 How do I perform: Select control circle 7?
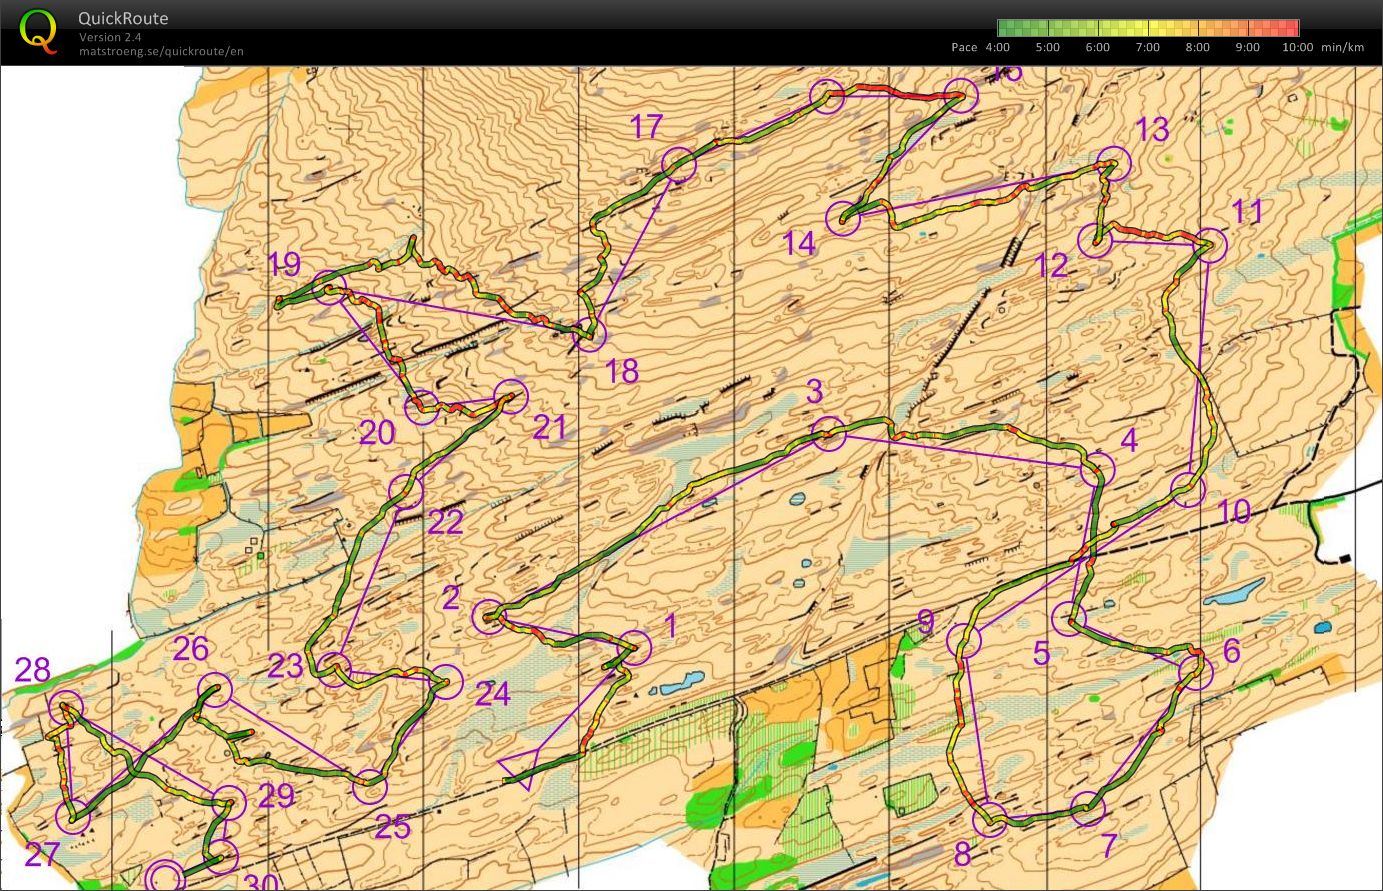point(1088,808)
